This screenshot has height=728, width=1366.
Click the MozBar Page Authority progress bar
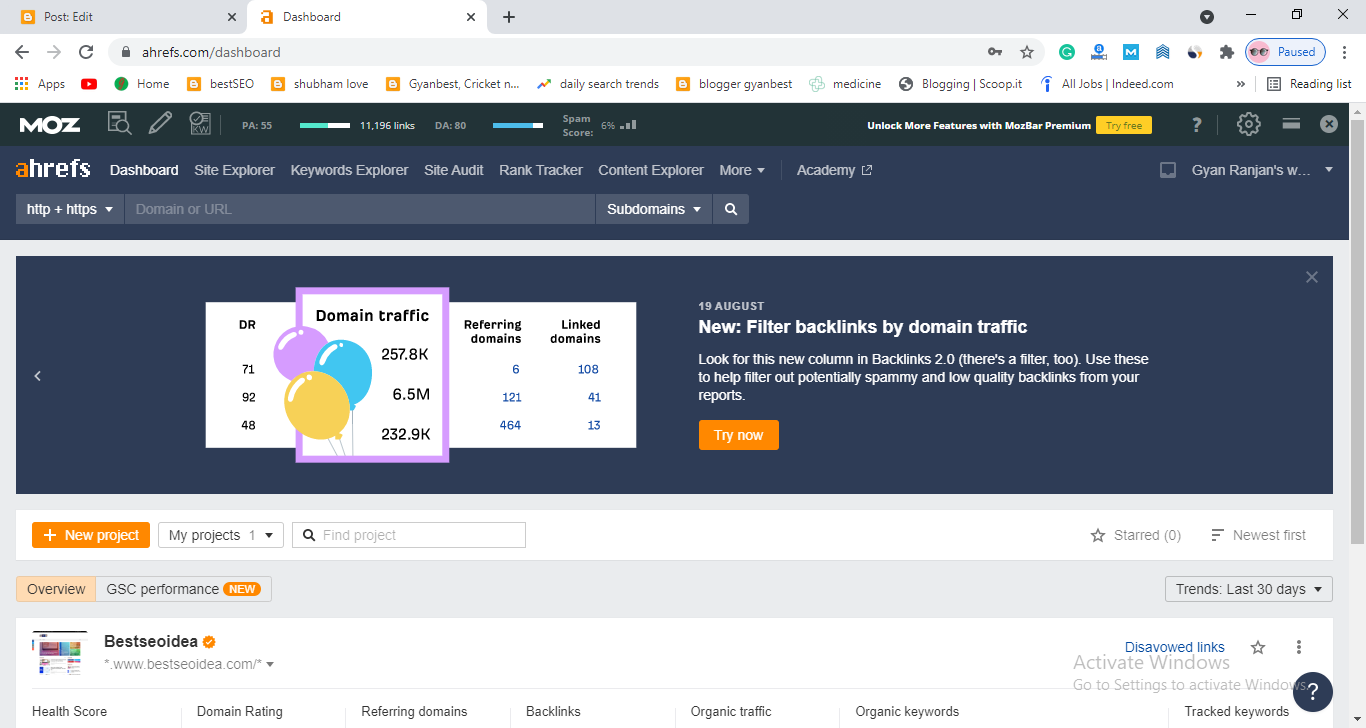[325, 125]
